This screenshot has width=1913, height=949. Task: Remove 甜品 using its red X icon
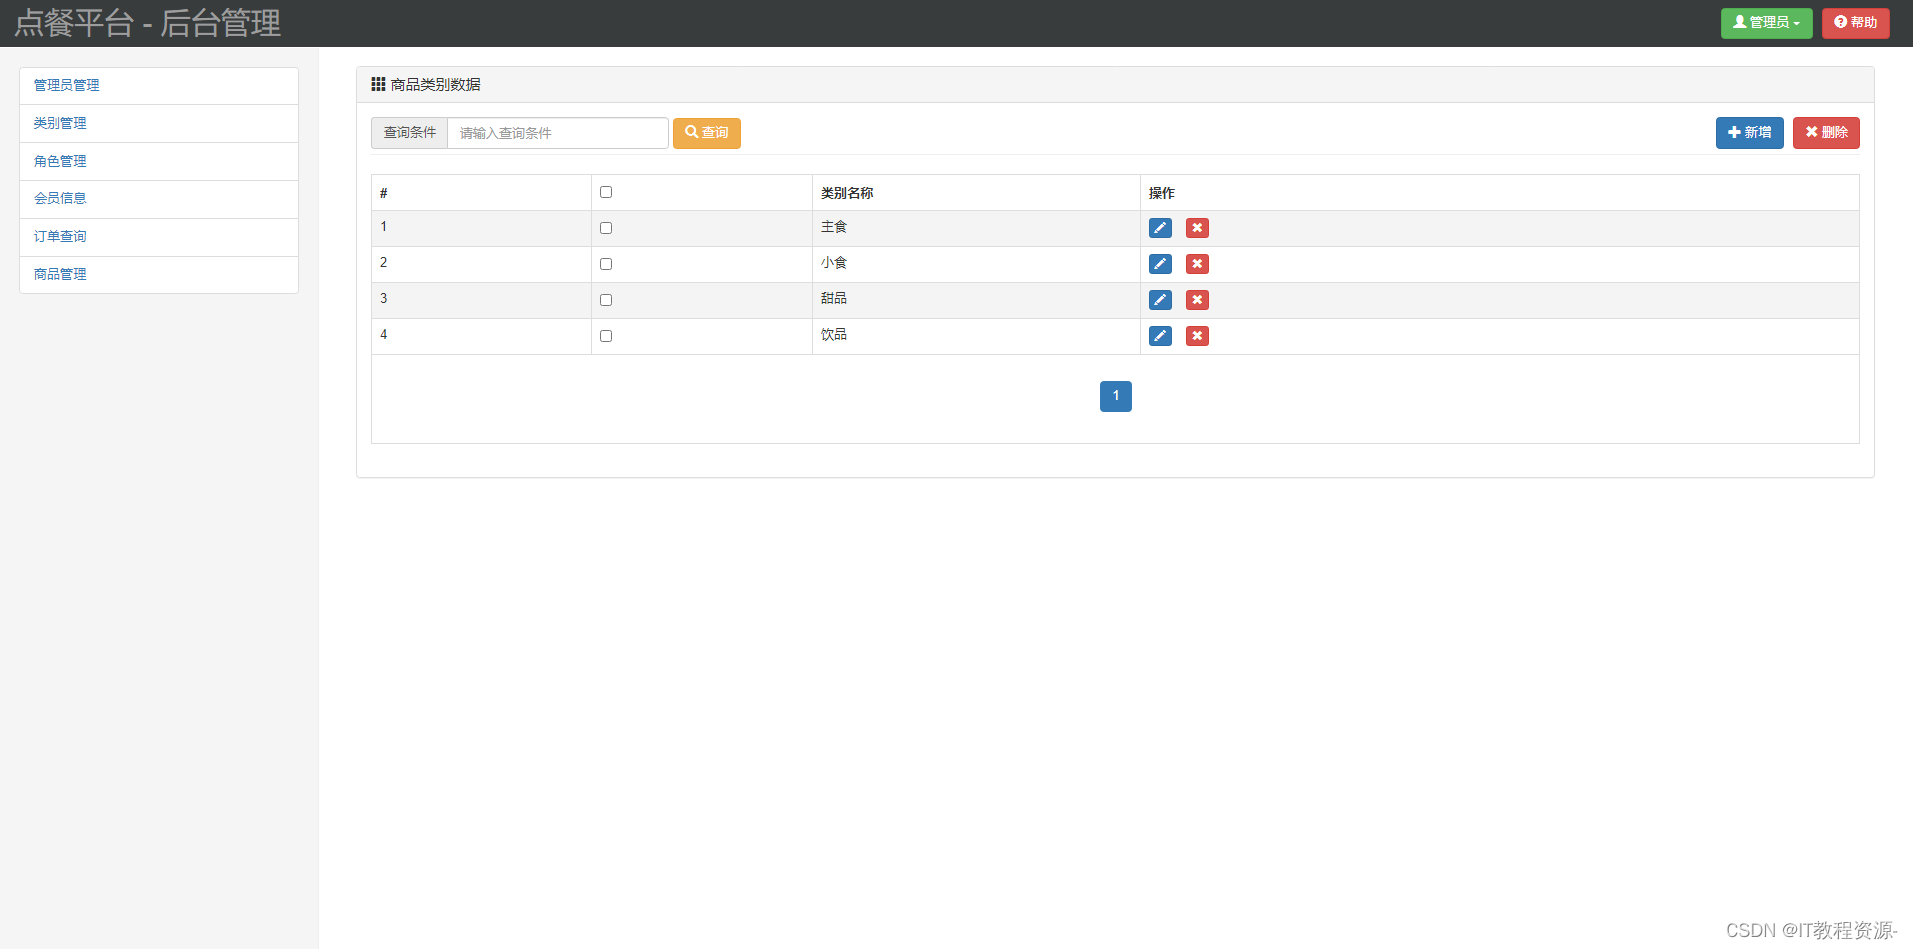1197,300
